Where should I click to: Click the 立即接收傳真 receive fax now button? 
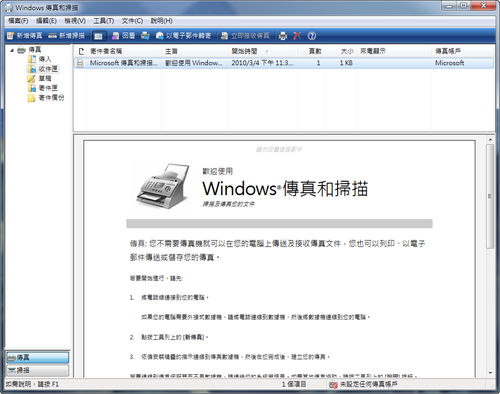[x=245, y=36]
